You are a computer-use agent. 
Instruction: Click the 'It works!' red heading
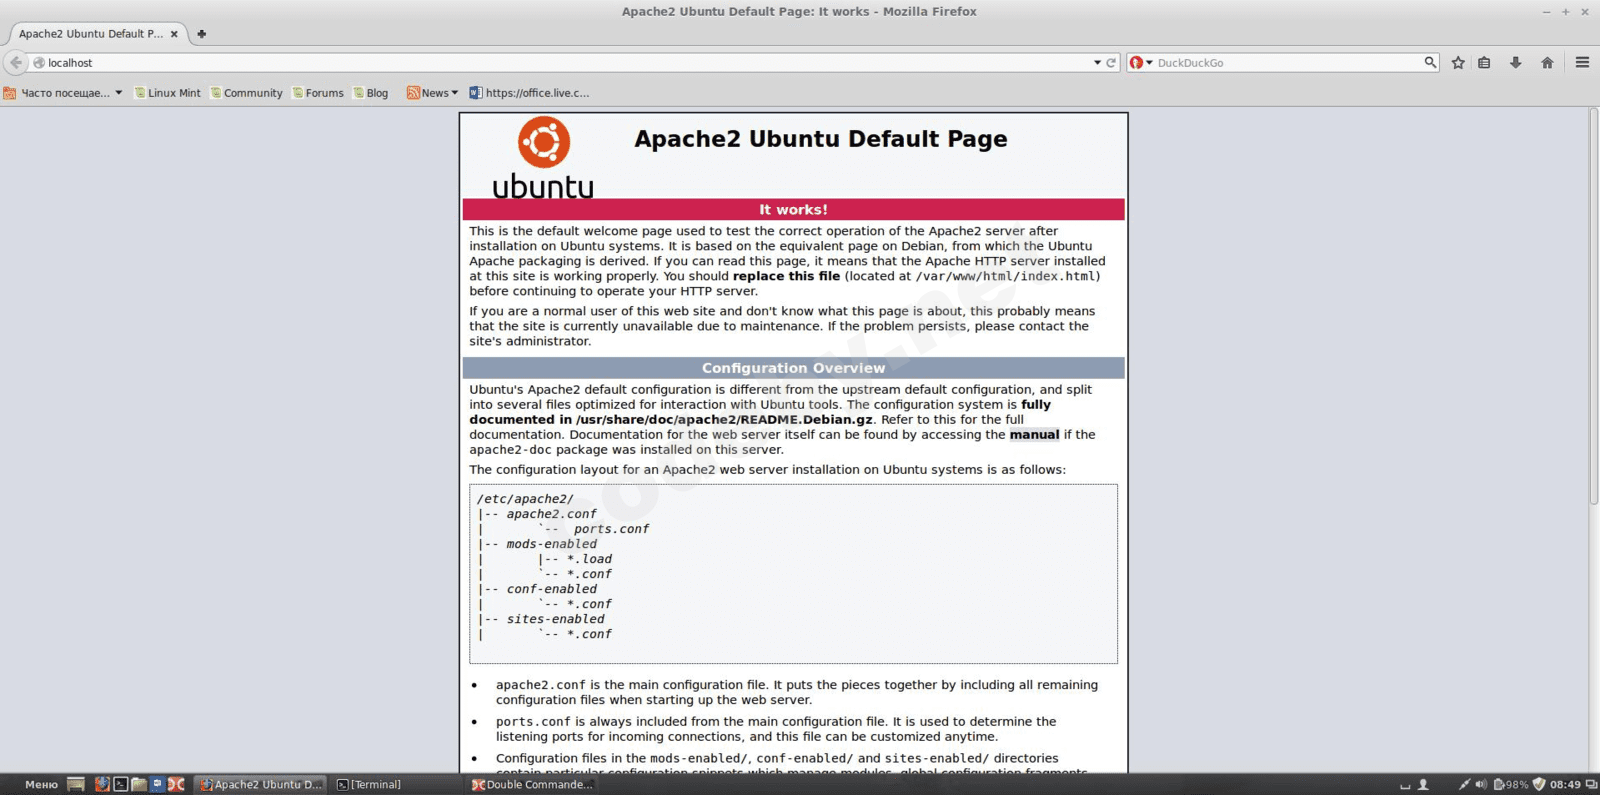(x=793, y=210)
